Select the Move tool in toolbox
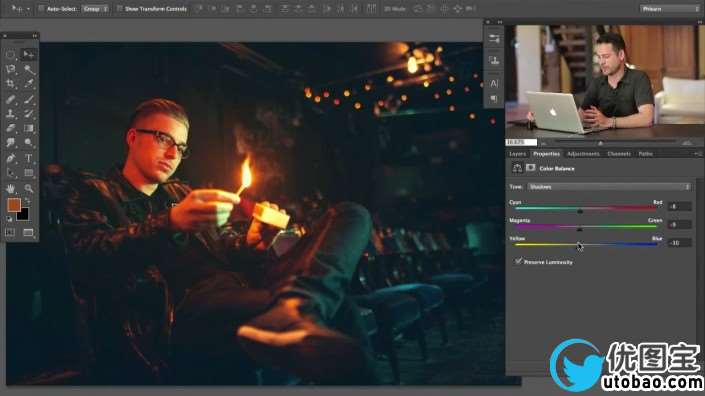 click(28, 54)
